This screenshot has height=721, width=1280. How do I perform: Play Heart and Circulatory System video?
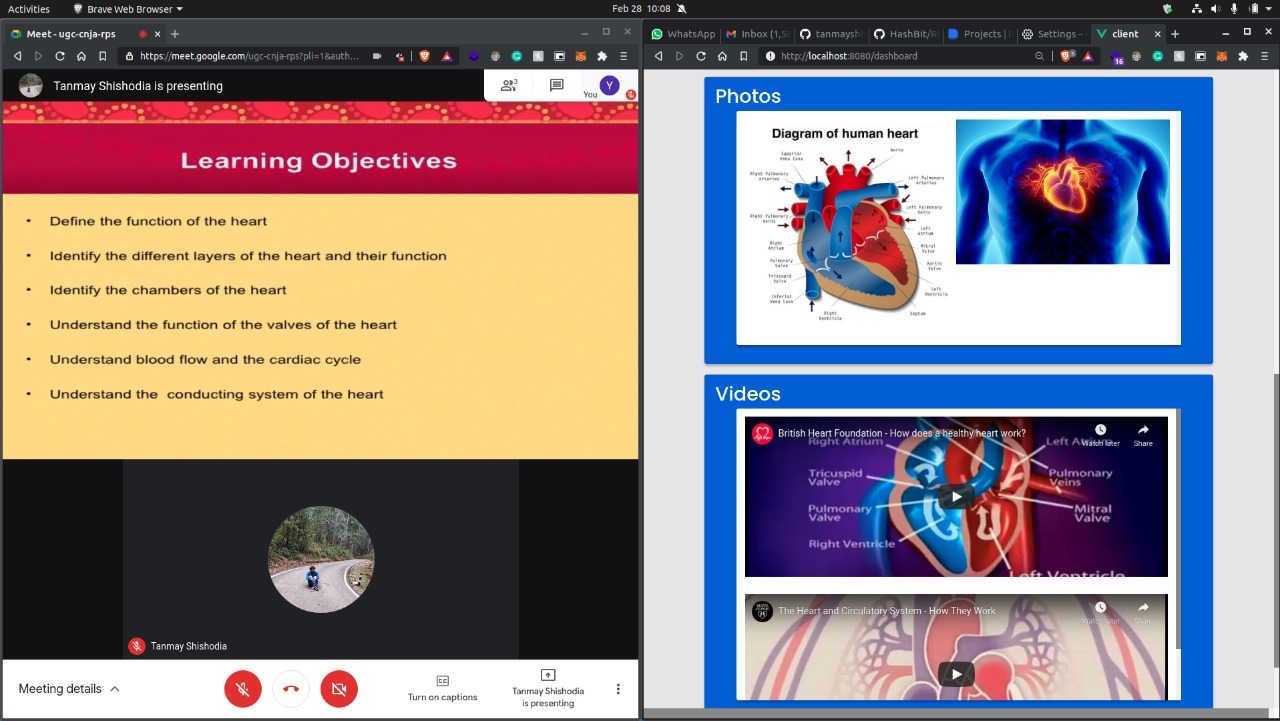point(956,674)
